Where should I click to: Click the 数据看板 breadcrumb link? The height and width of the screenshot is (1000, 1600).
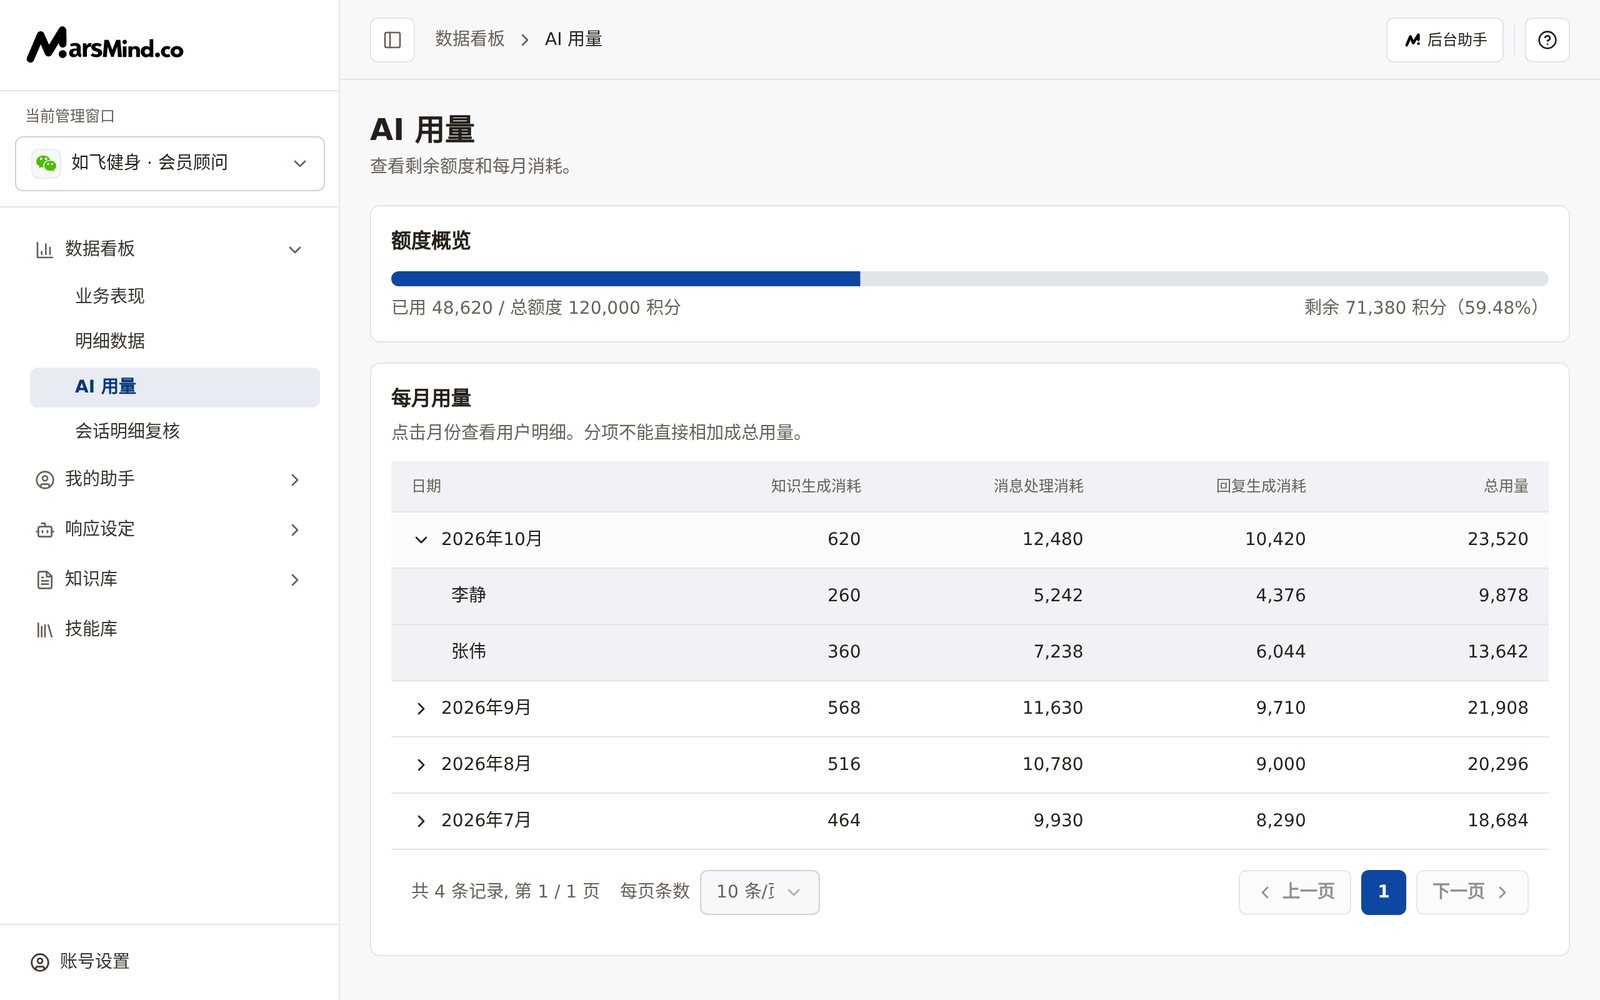[470, 39]
